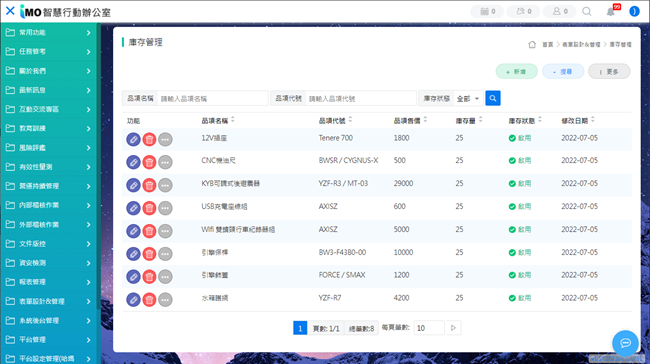Open 報表管理 sidebar menu

(49, 282)
